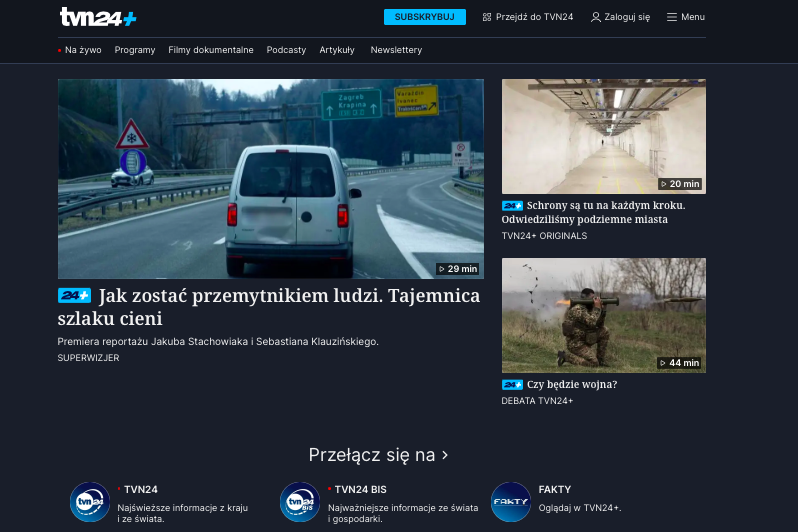Image resolution: width=798 pixels, height=532 pixels.
Task: Click the tvn24+ logo in header
Action: pyautogui.click(x=97, y=17)
